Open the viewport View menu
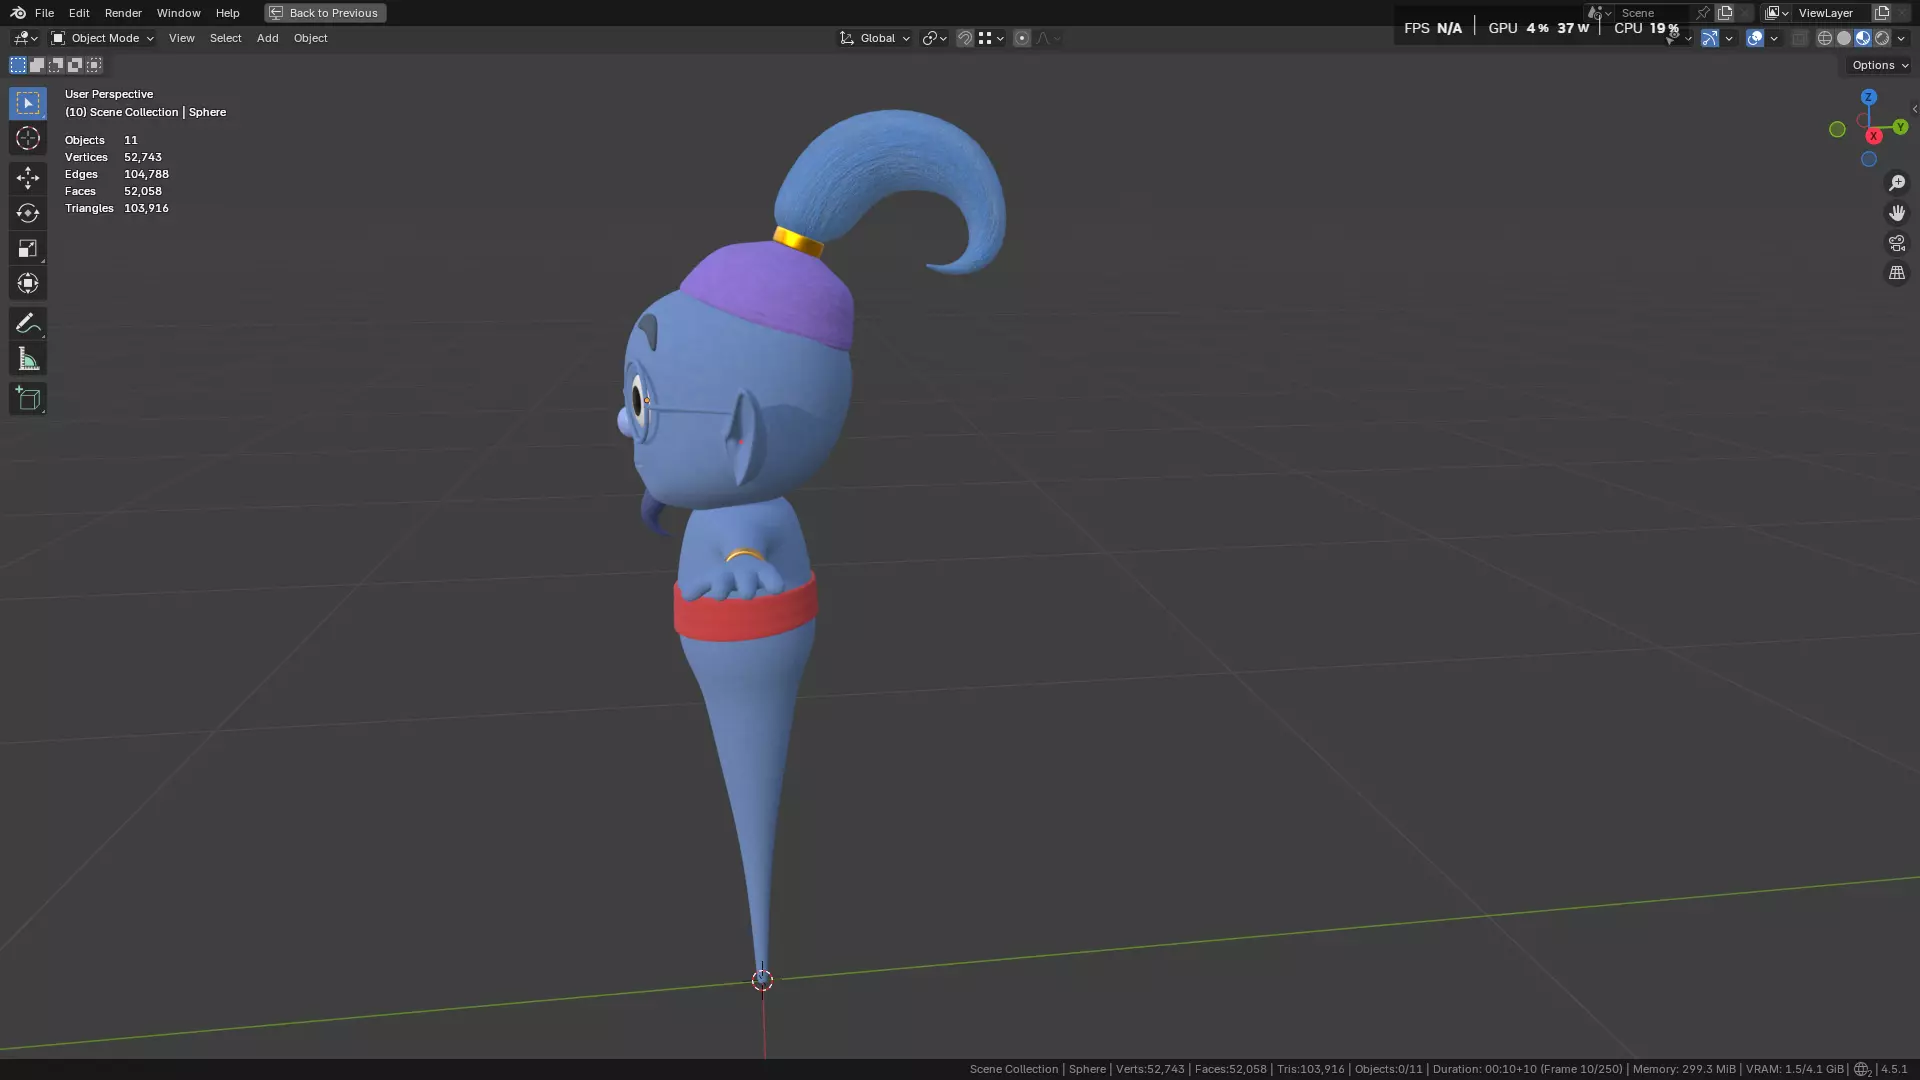Screen dimensions: 1920x1080 coord(182,38)
